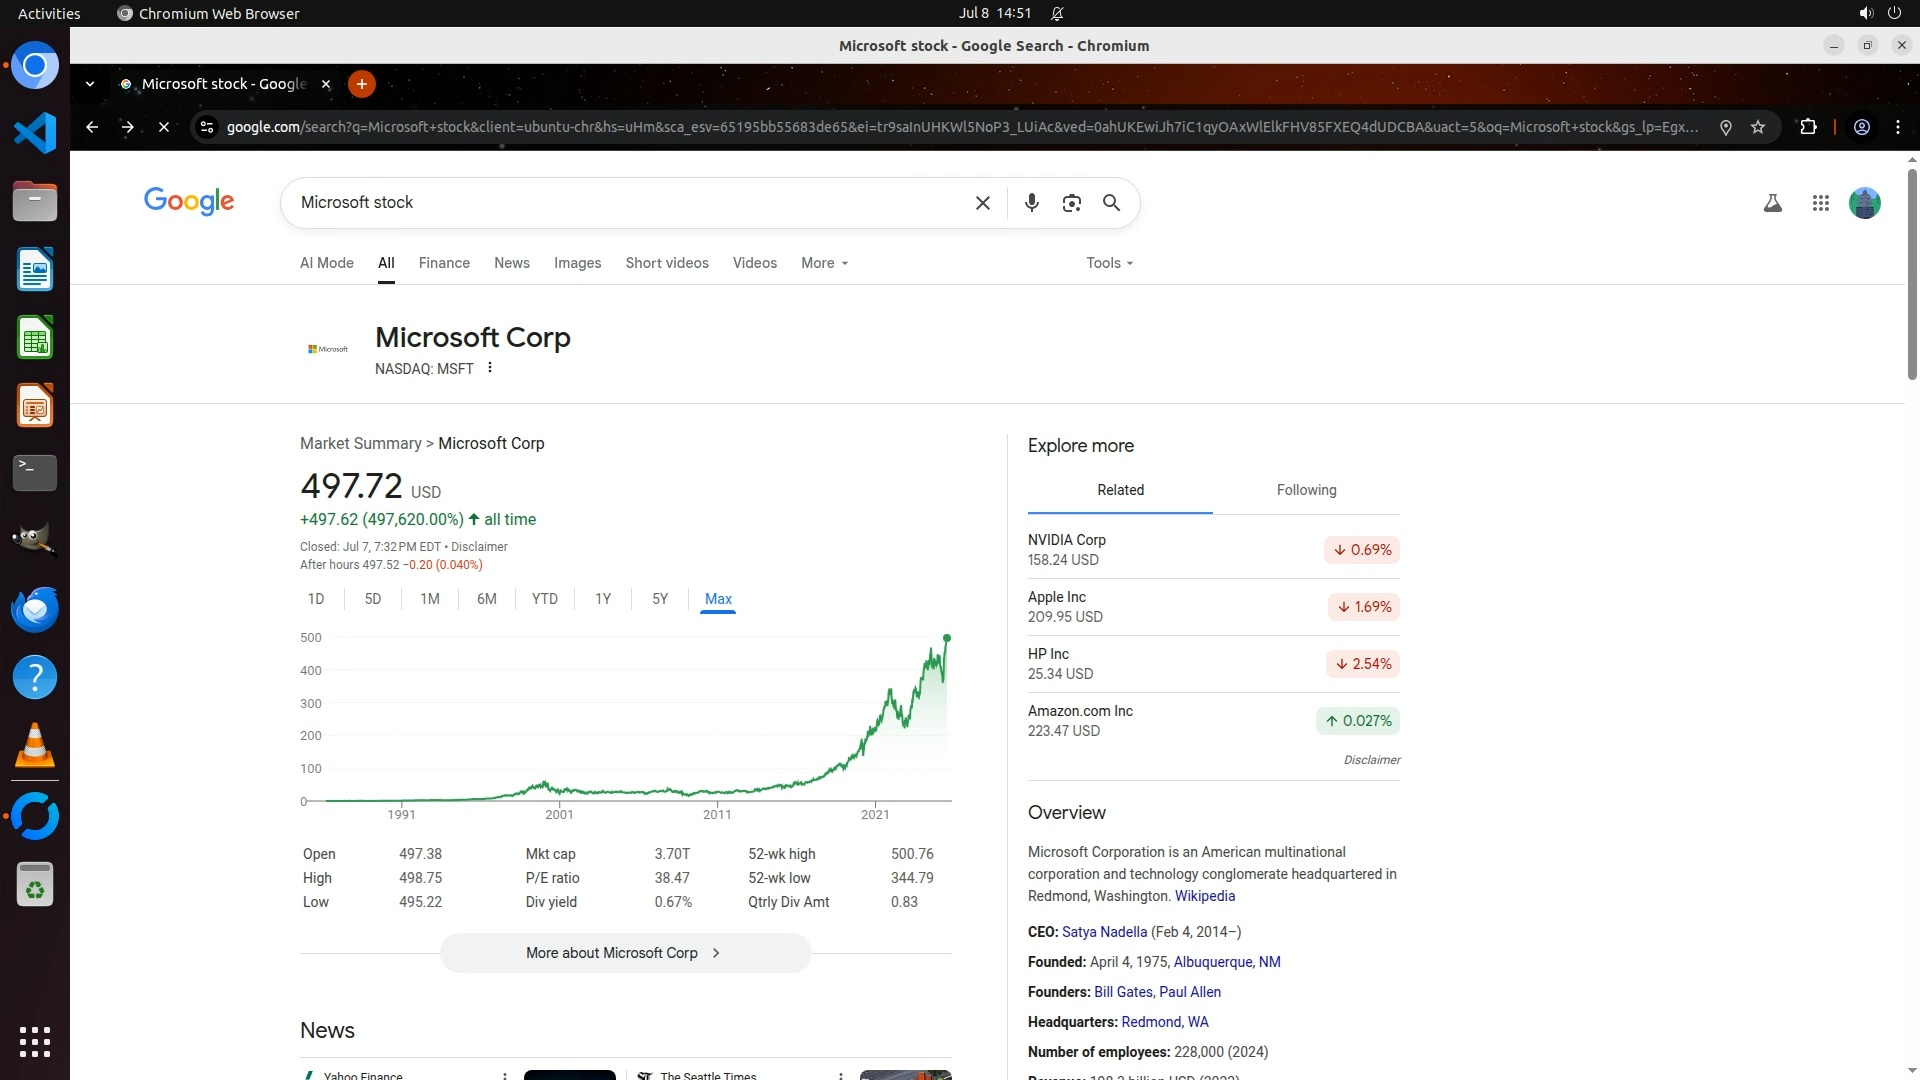Select the 1Y chart range
This screenshot has width=1920, height=1080.
602,599
